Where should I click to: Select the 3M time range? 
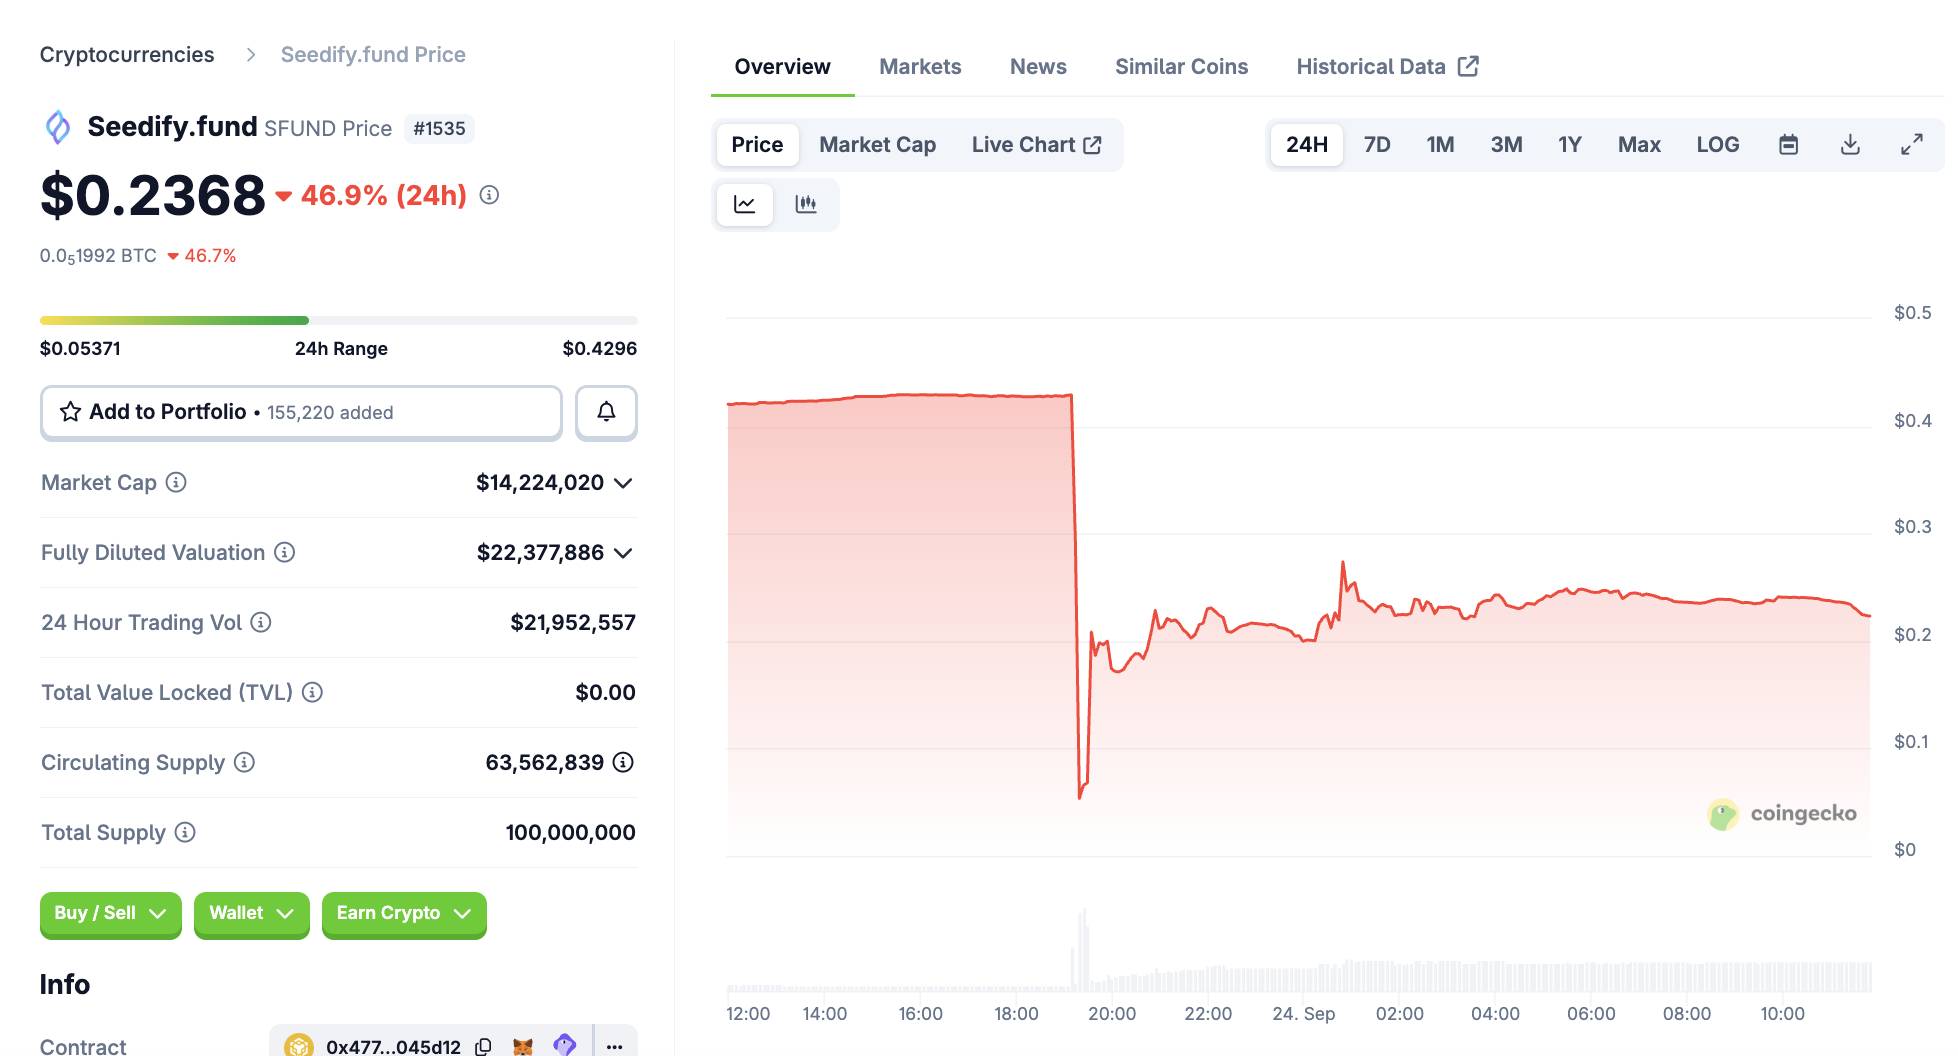coord(1506,145)
